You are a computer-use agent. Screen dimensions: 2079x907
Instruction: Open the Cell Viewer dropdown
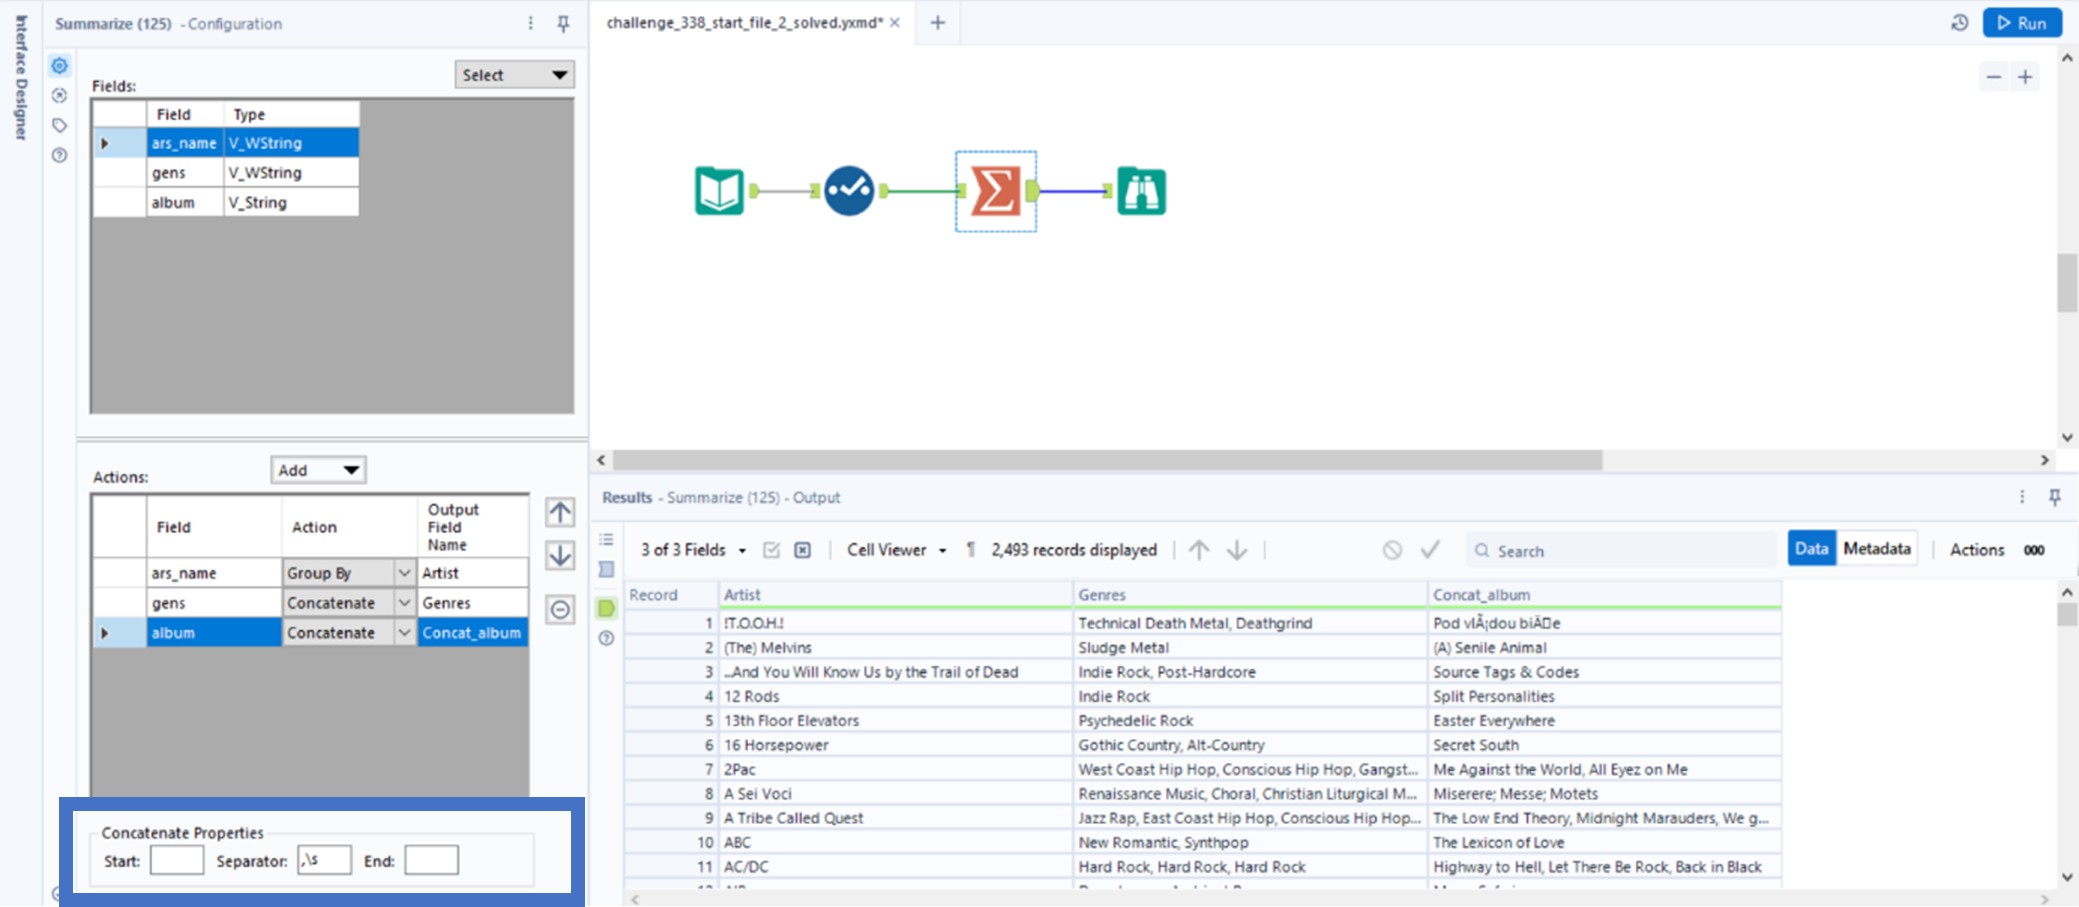pos(896,550)
